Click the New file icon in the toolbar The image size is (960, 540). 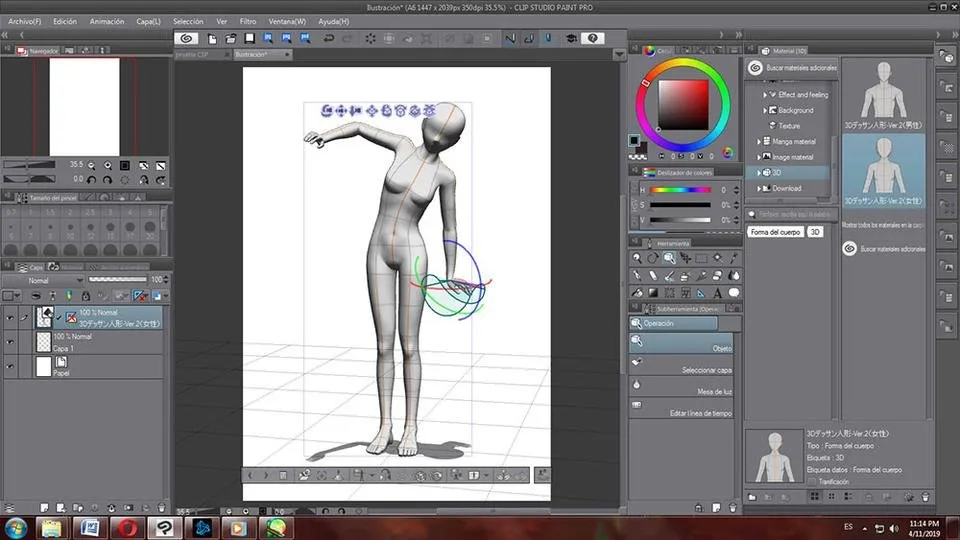[x=212, y=38]
